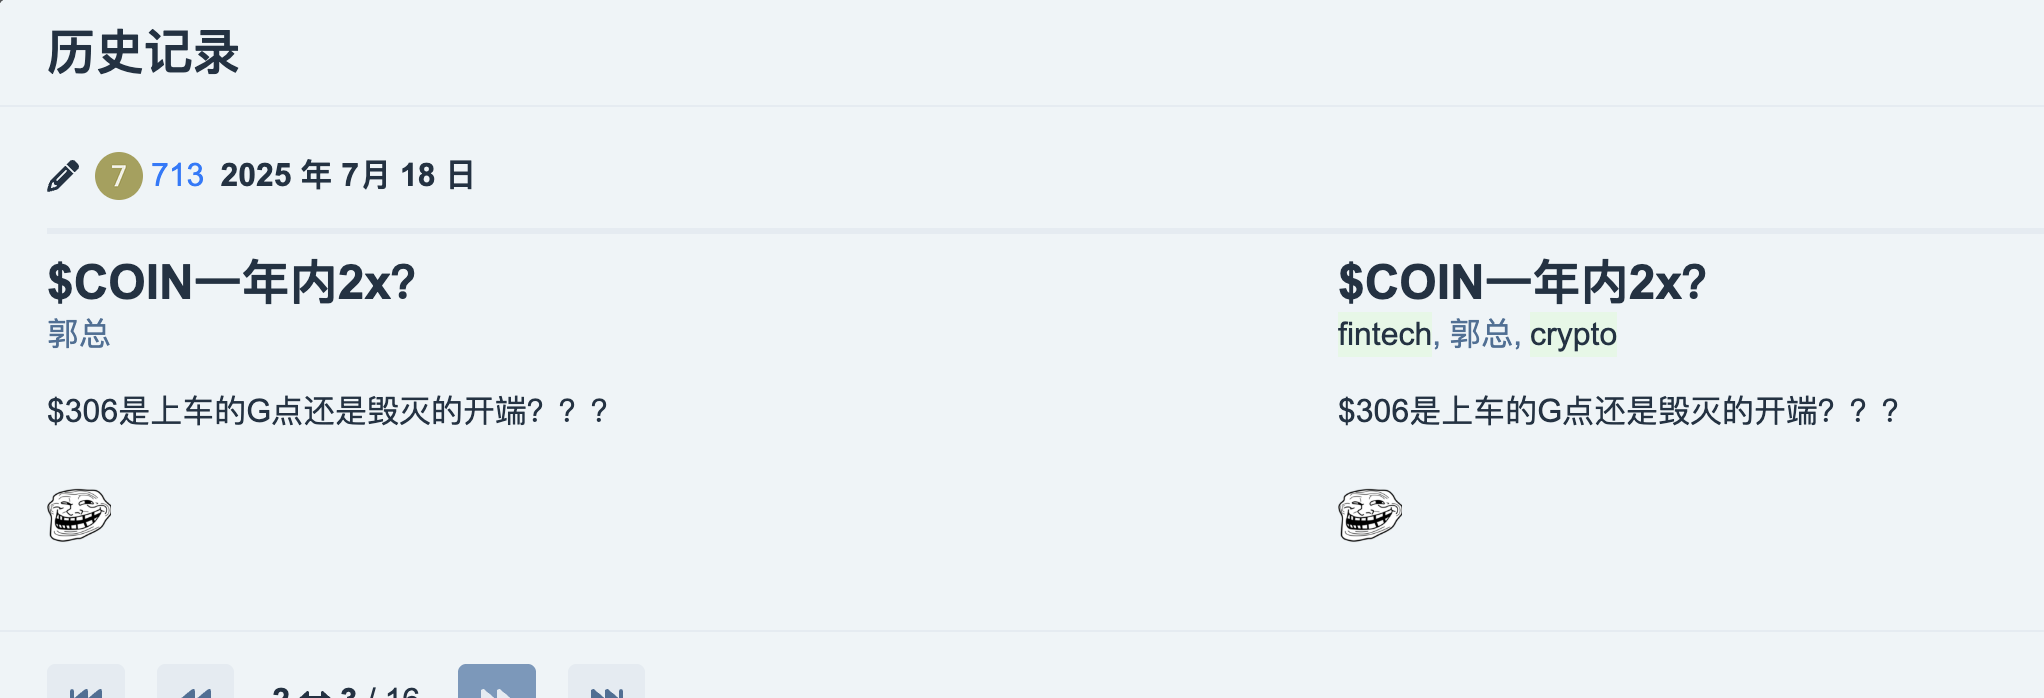2044x698 pixels.
Task: Click the left $COIN一年内2x? title
Action: tap(231, 283)
